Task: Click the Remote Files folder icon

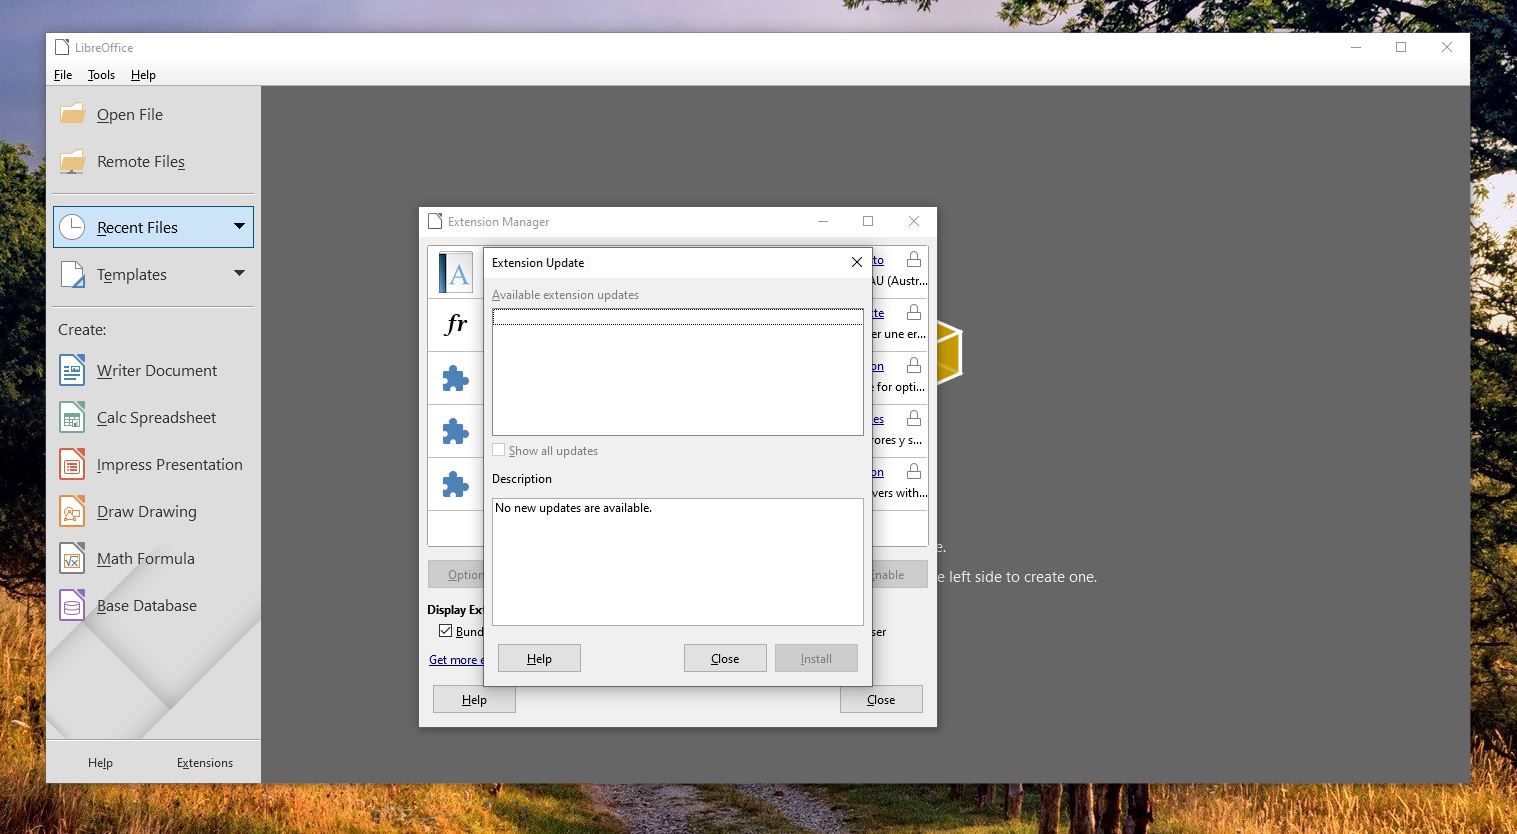Action: coord(72,161)
